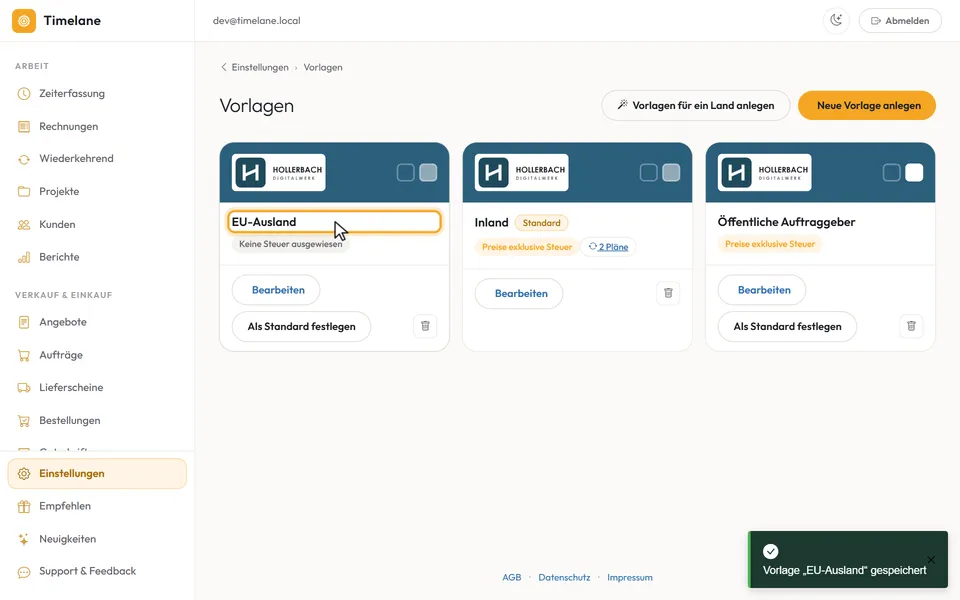Navigate to Projekte
This screenshot has width=960, height=600.
click(97, 192)
